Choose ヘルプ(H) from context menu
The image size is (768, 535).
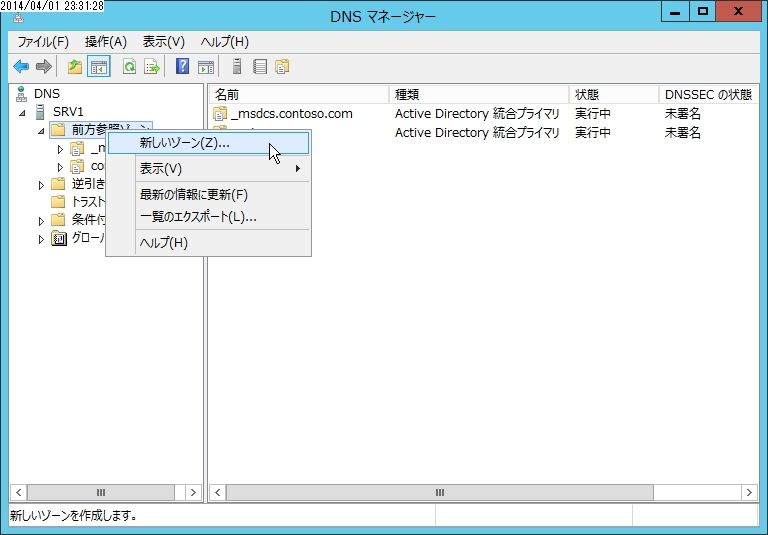[x=209, y=243]
